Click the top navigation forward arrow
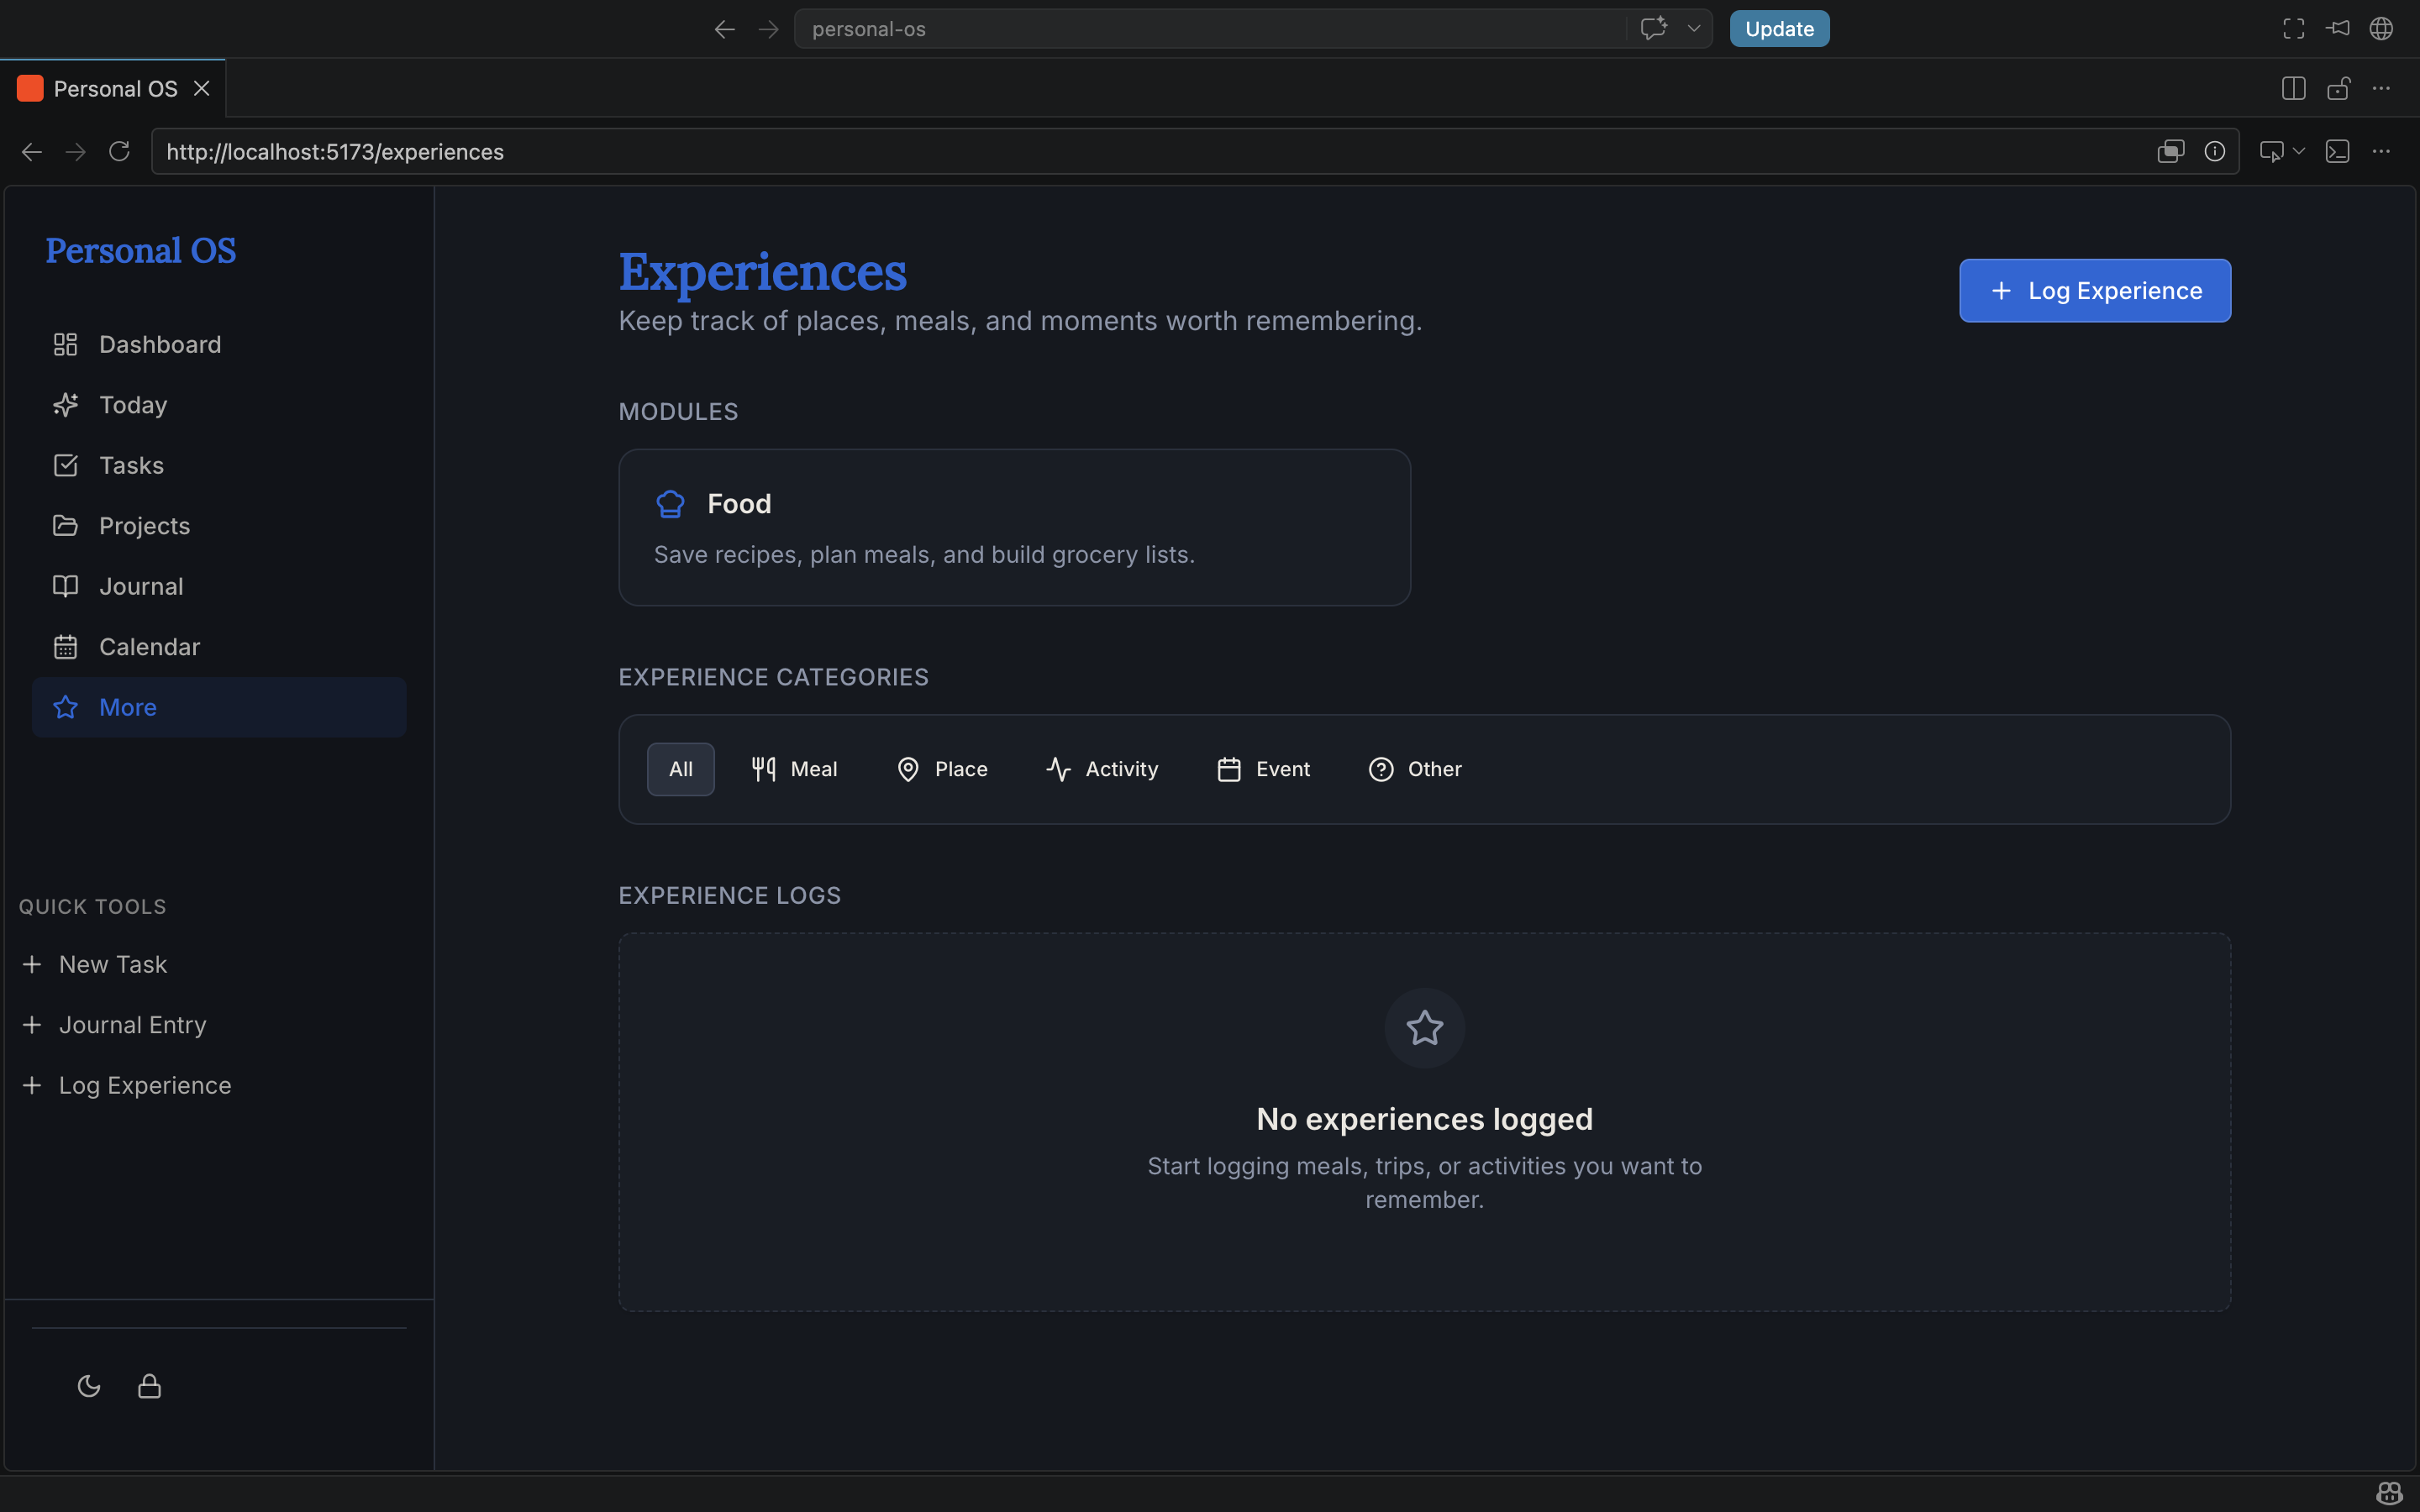Viewport: 2420px width, 1512px height. 768,29
